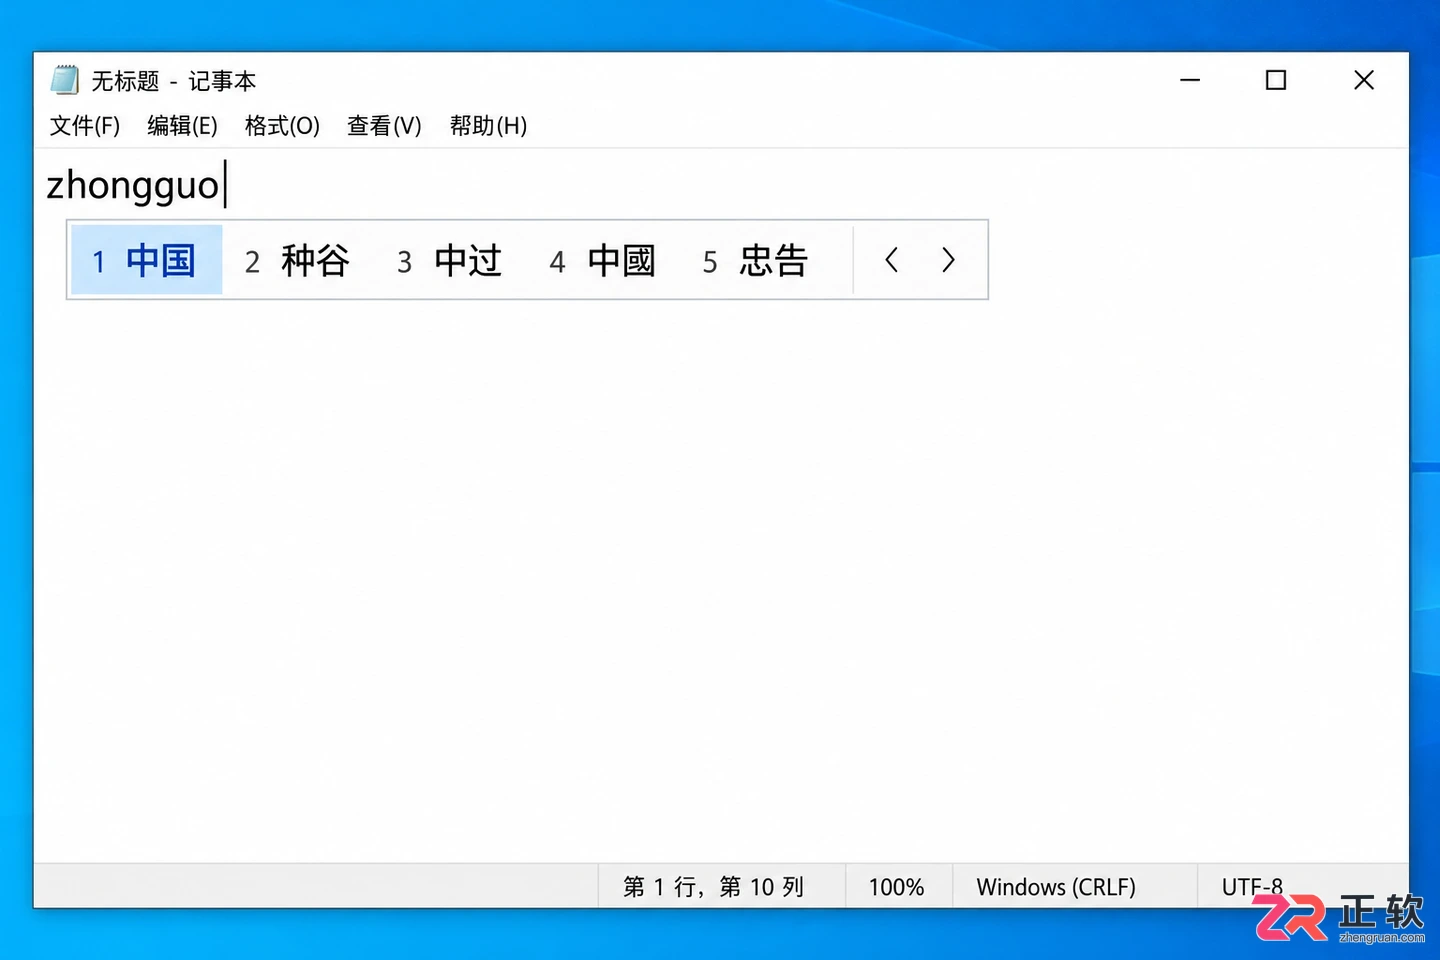1440x960 pixels.
Task: Open the 查看(V) menu
Action: [x=384, y=126]
